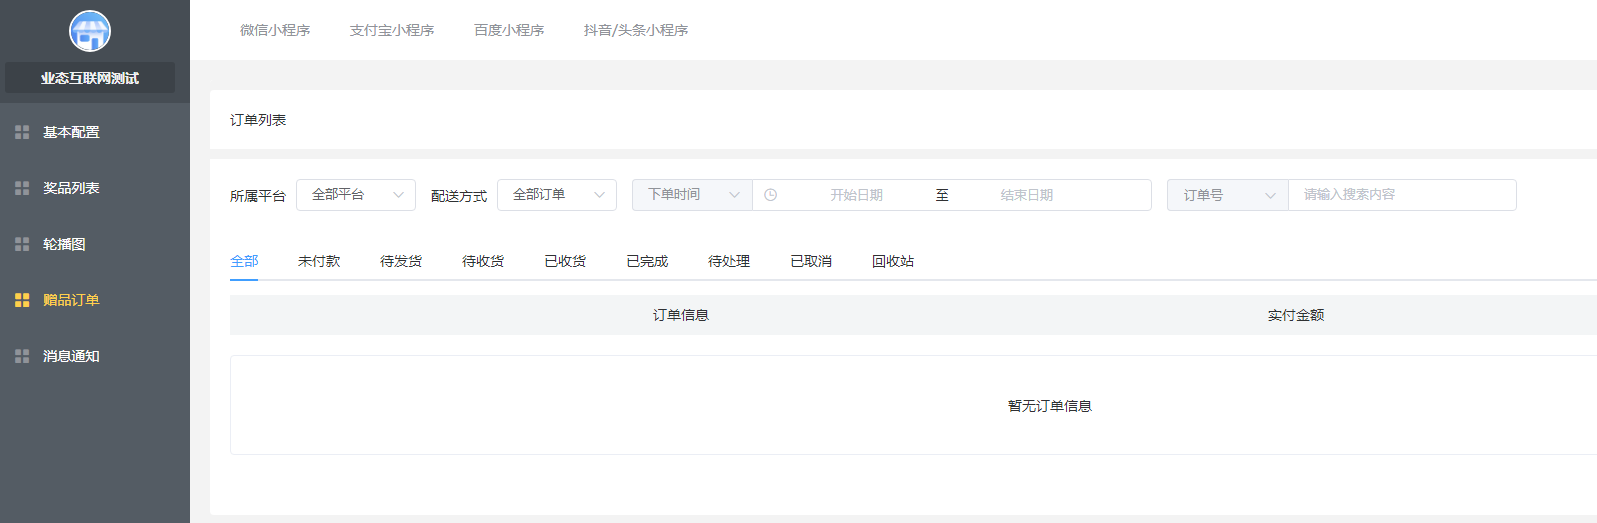Viewport: 1597px width, 523px height.
Task: Click the clock icon in date range
Action: point(770,195)
